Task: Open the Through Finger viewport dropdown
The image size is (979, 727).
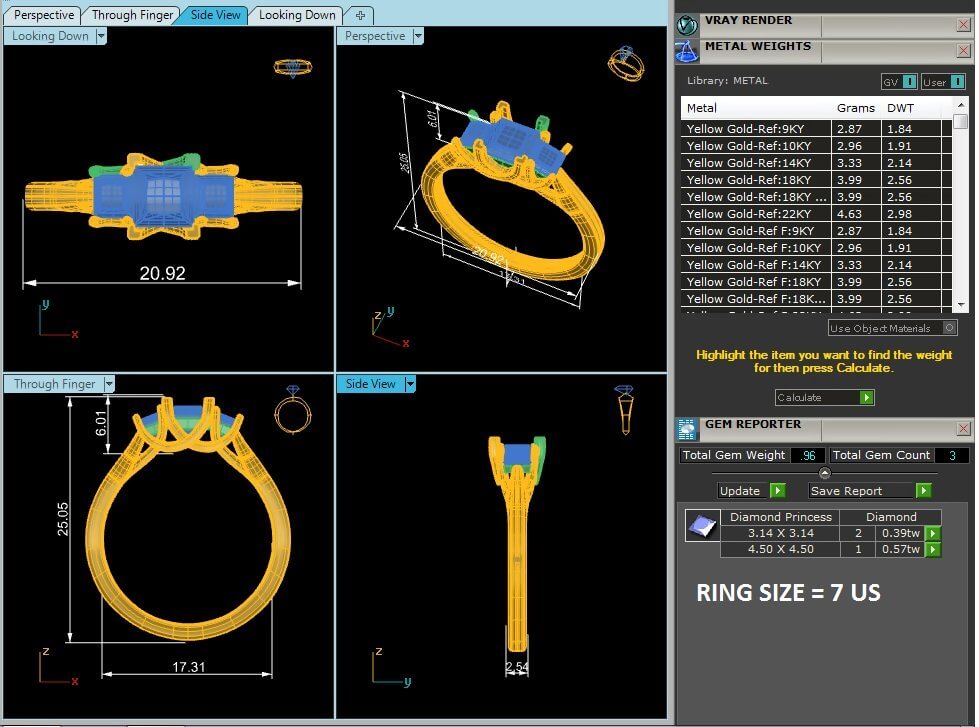Action: (109, 384)
